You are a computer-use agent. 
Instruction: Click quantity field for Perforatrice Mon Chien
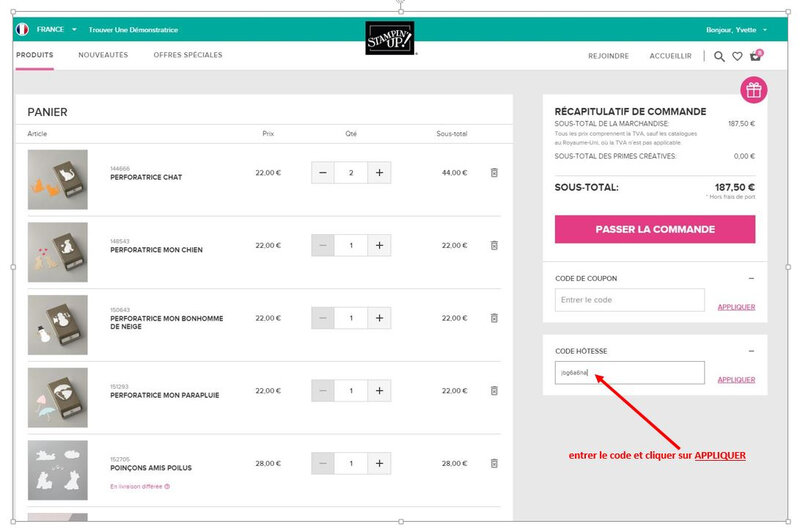[351, 245]
